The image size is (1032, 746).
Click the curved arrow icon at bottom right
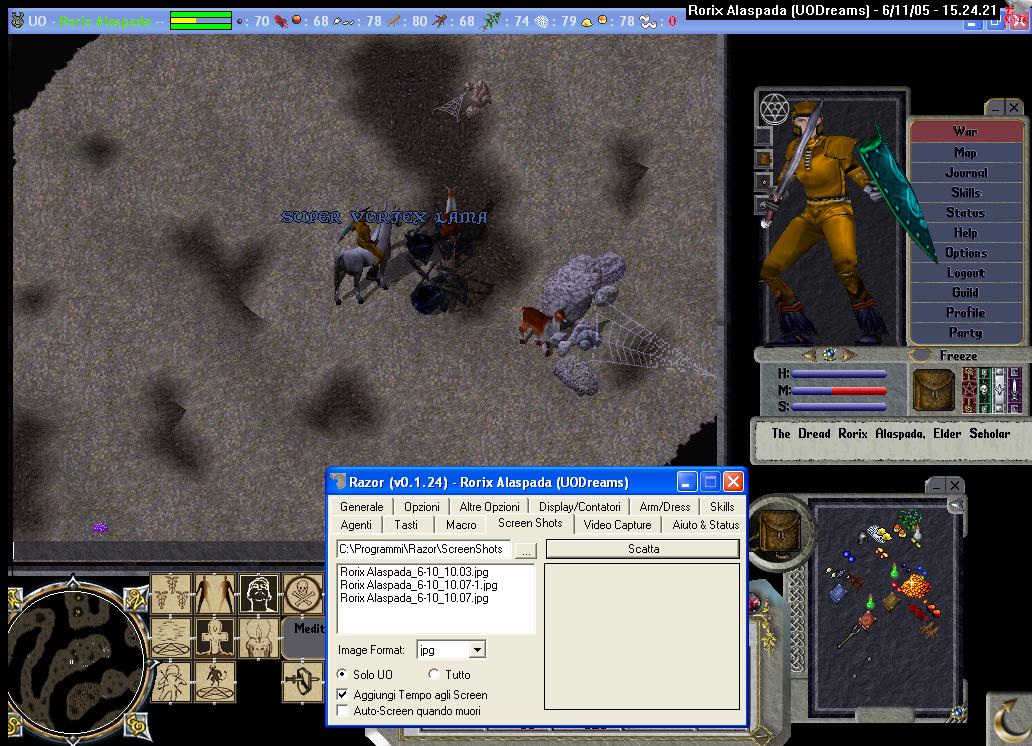tap(1010, 719)
